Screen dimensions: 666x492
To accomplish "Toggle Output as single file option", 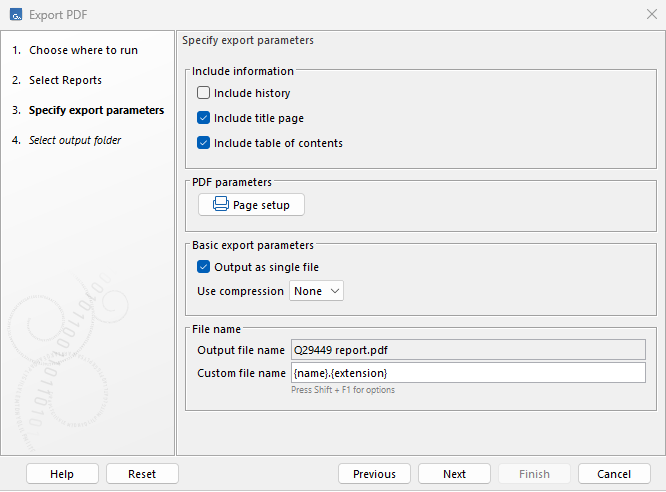I will coord(204,267).
